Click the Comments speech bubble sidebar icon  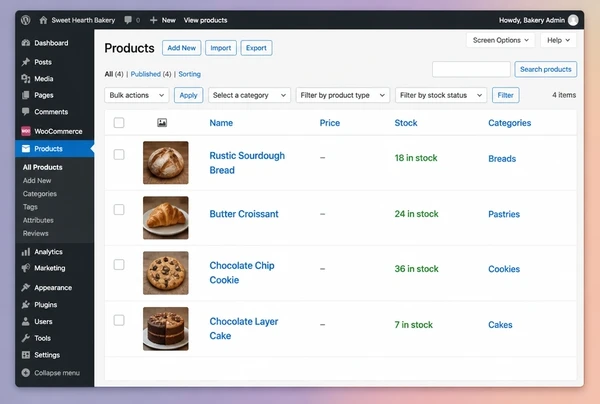click(26, 112)
